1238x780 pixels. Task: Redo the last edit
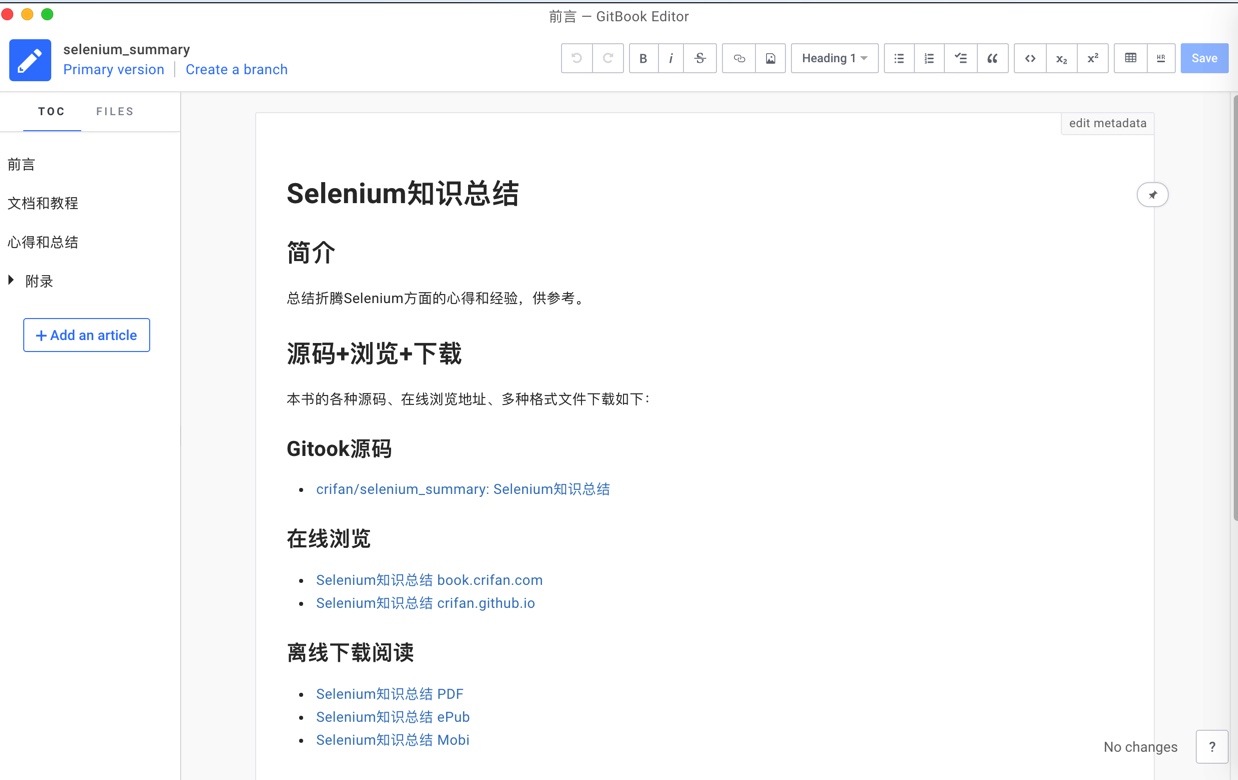tap(608, 58)
